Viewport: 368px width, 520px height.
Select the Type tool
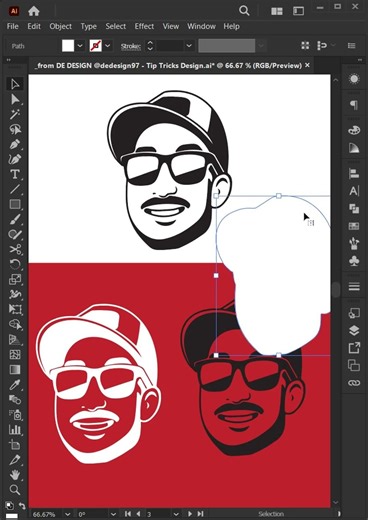coord(15,174)
